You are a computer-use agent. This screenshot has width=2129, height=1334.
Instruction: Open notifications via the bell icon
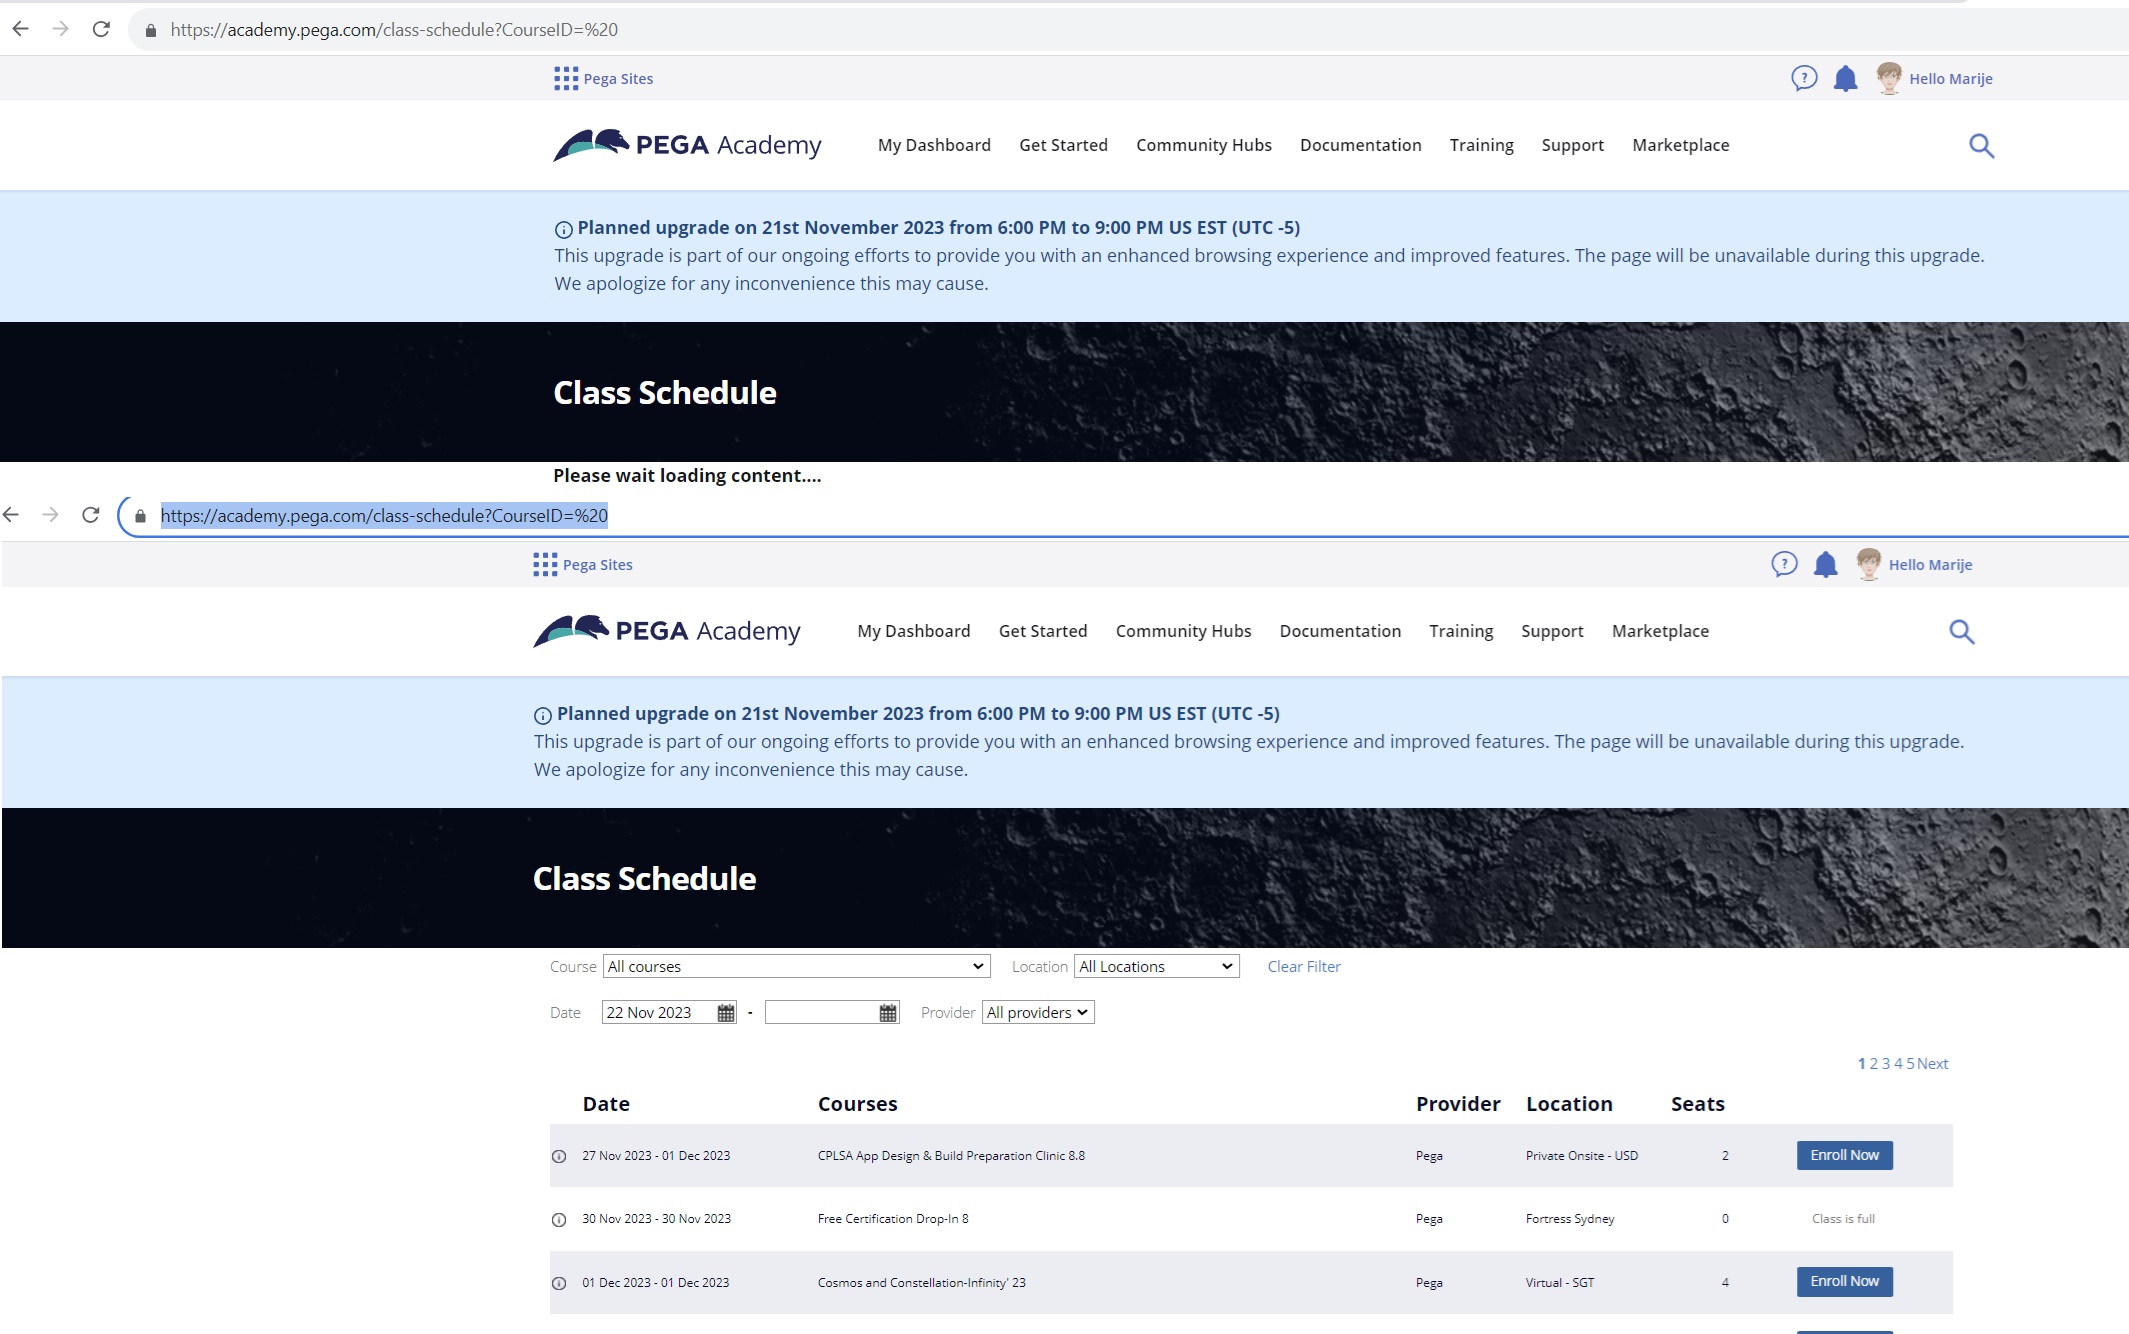click(x=1825, y=564)
